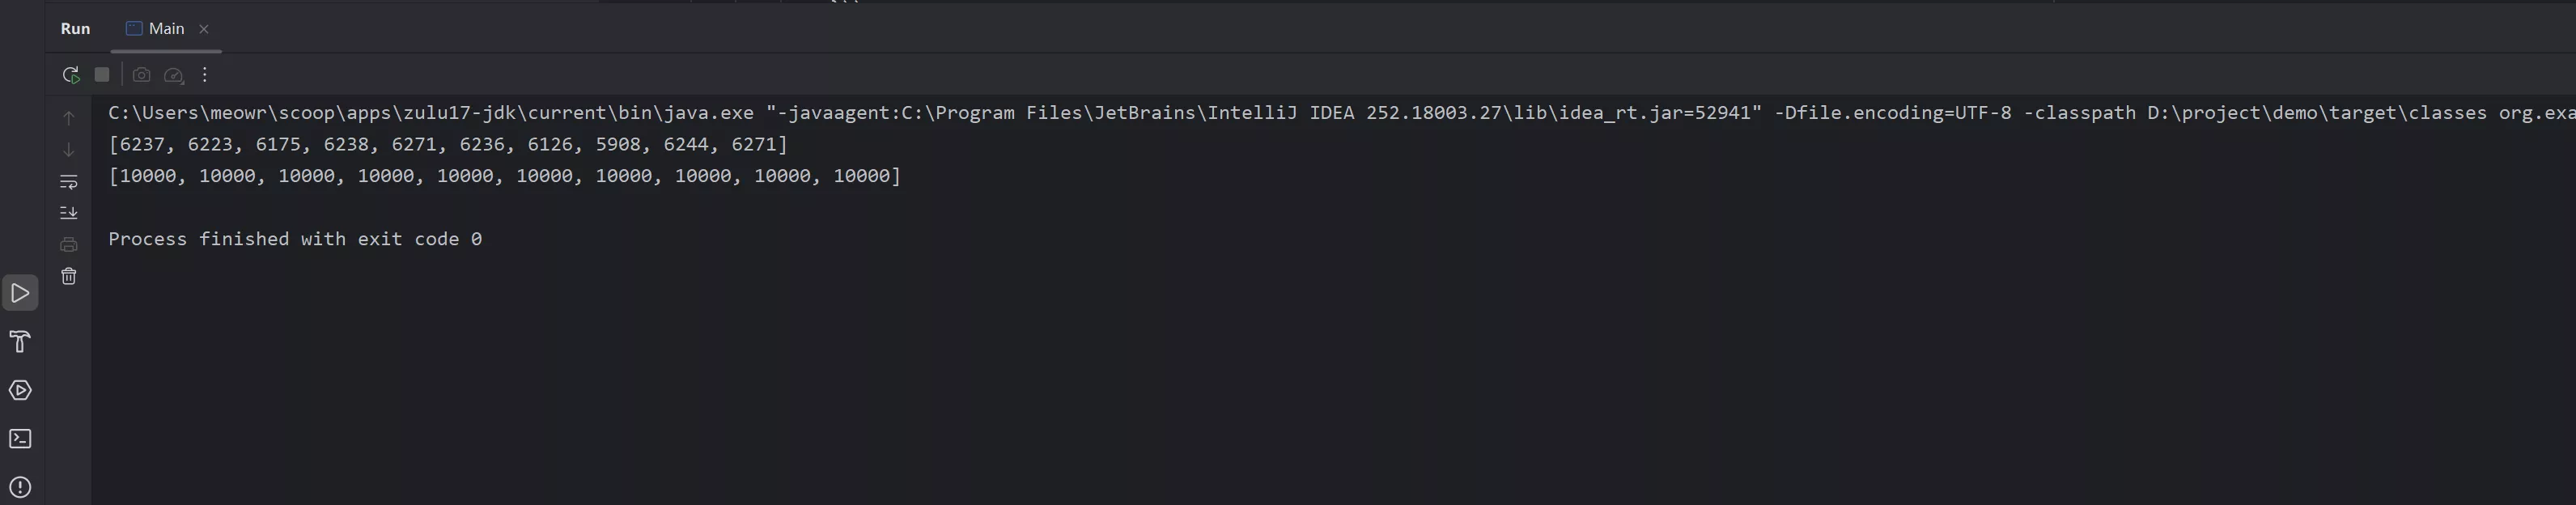Rerun the Main configuration

(70, 75)
